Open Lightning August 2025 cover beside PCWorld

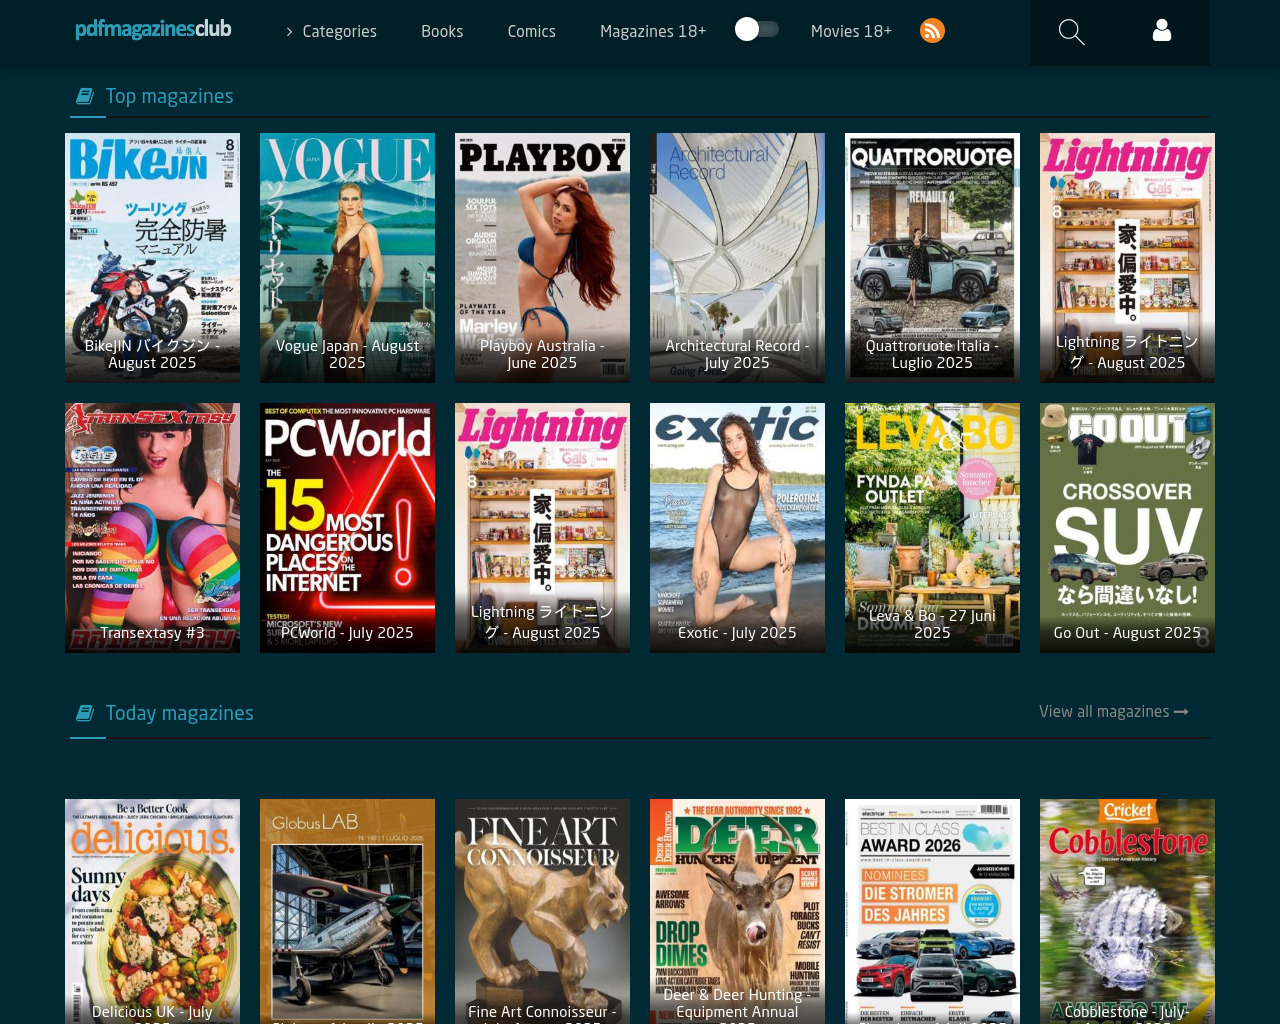pyautogui.click(x=542, y=528)
